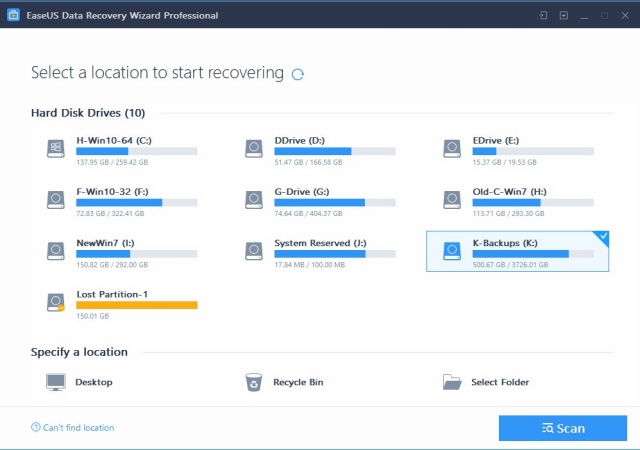Select the System Reserved (J:) partition label
Viewport: 640px width, 450px height.
pyautogui.click(x=319, y=243)
